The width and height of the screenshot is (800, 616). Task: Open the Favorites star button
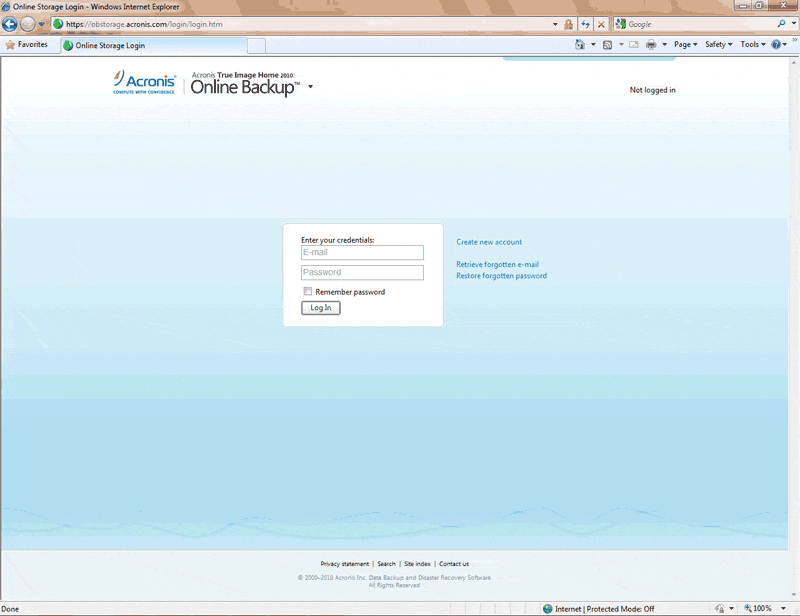tap(27, 45)
